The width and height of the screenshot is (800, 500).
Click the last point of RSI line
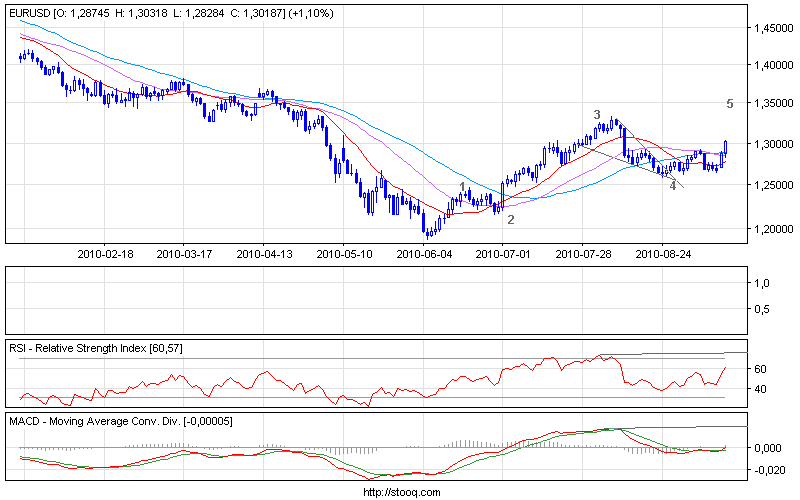point(725,367)
